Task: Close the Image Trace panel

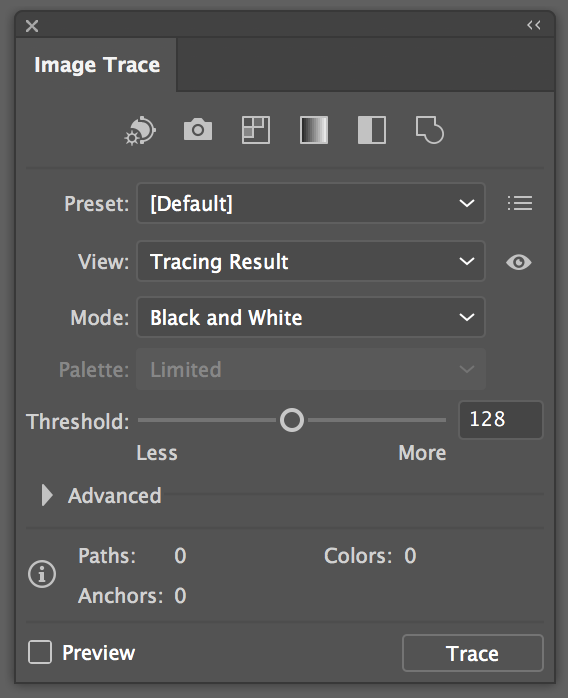Action: click(x=32, y=26)
